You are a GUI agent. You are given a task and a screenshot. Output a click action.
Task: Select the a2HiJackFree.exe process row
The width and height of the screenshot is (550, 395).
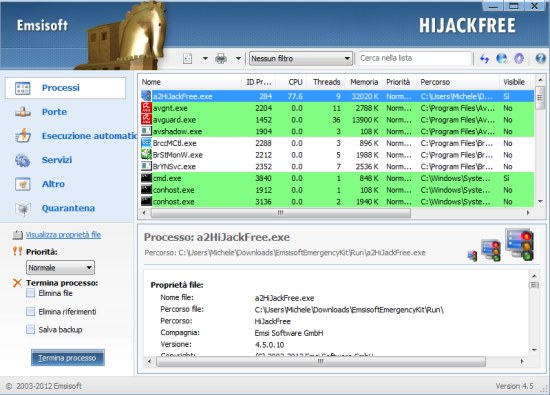coord(337,96)
